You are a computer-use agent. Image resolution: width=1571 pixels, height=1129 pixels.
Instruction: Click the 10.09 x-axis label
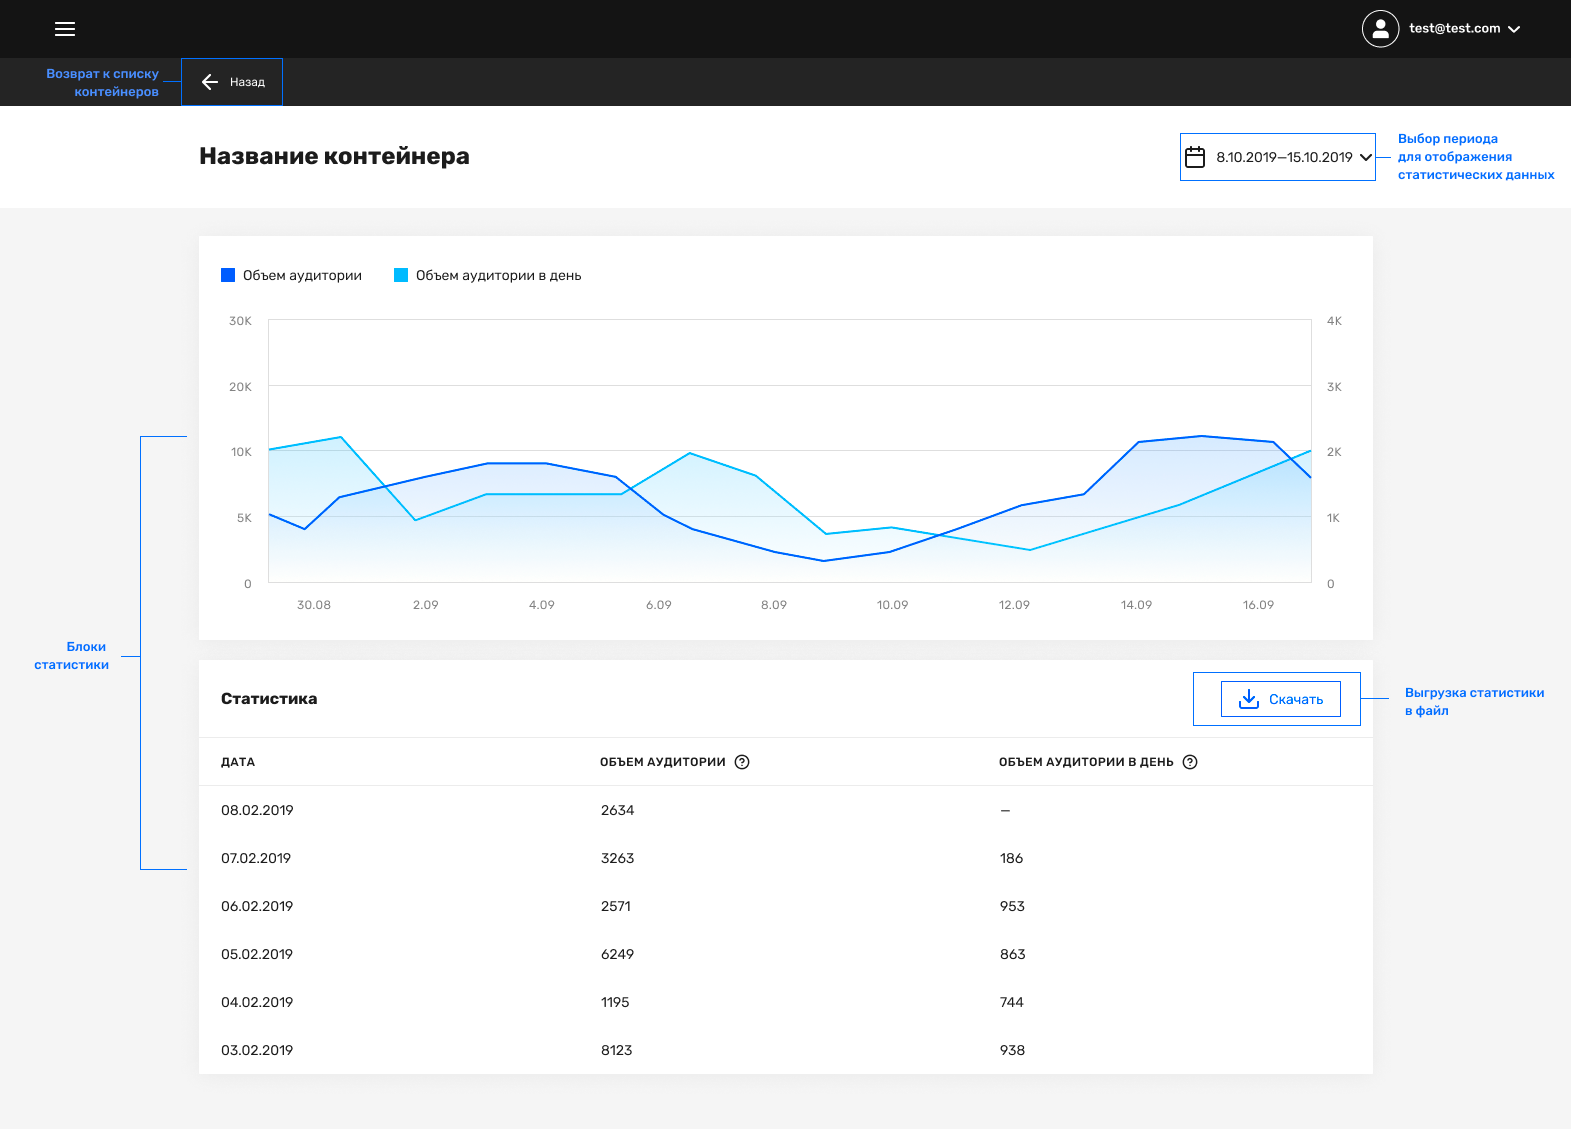(x=893, y=605)
